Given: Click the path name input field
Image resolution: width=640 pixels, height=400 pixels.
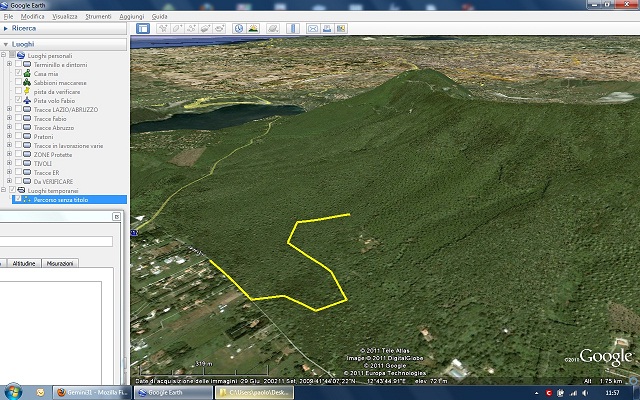Looking at the screenshot, I should click(x=56, y=241).
